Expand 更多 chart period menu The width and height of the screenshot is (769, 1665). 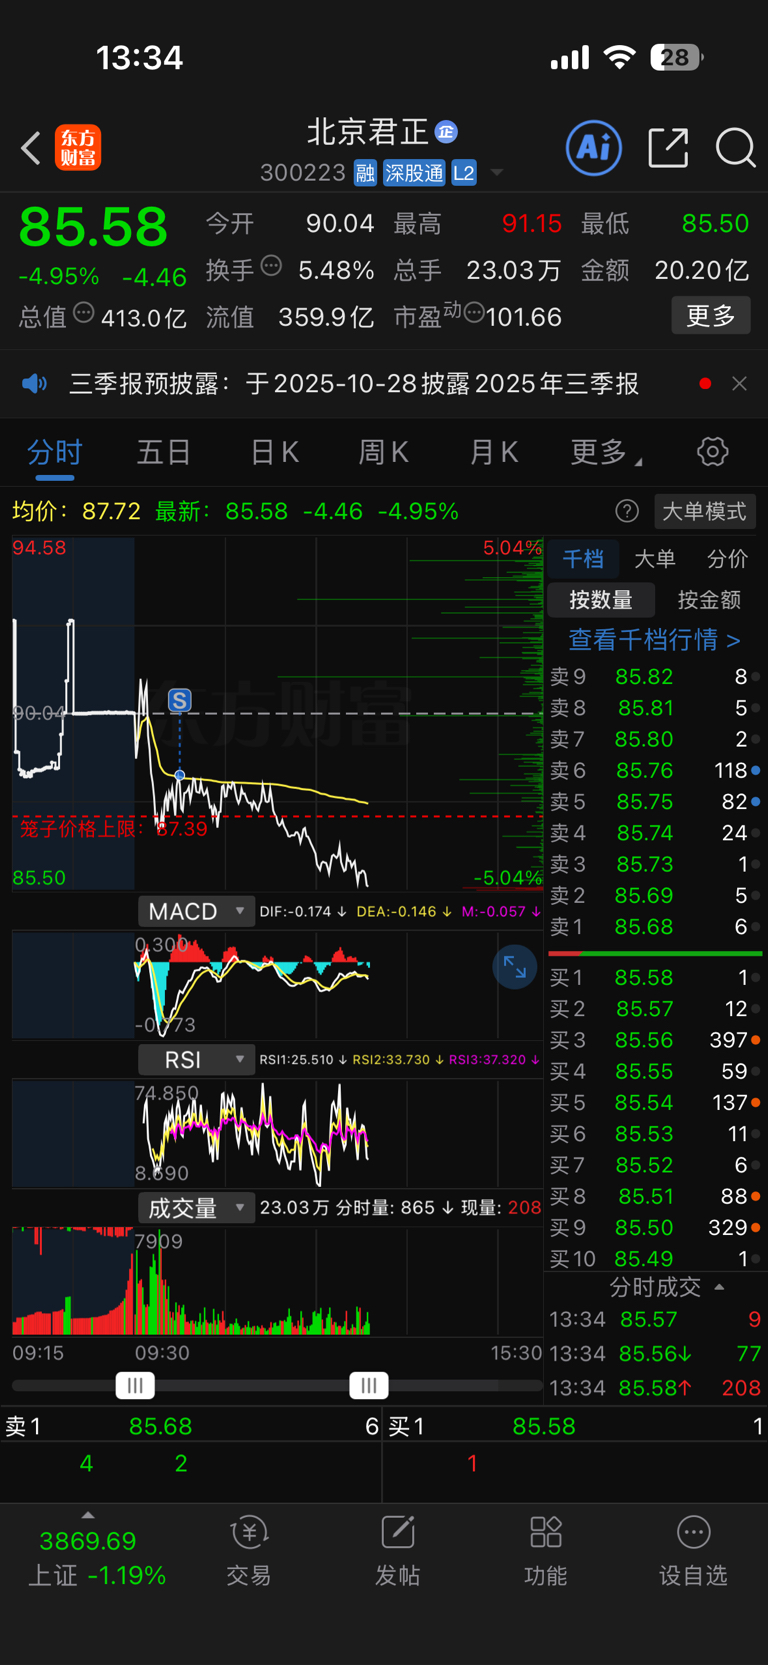pyautogui.click(x=606, y=452)
